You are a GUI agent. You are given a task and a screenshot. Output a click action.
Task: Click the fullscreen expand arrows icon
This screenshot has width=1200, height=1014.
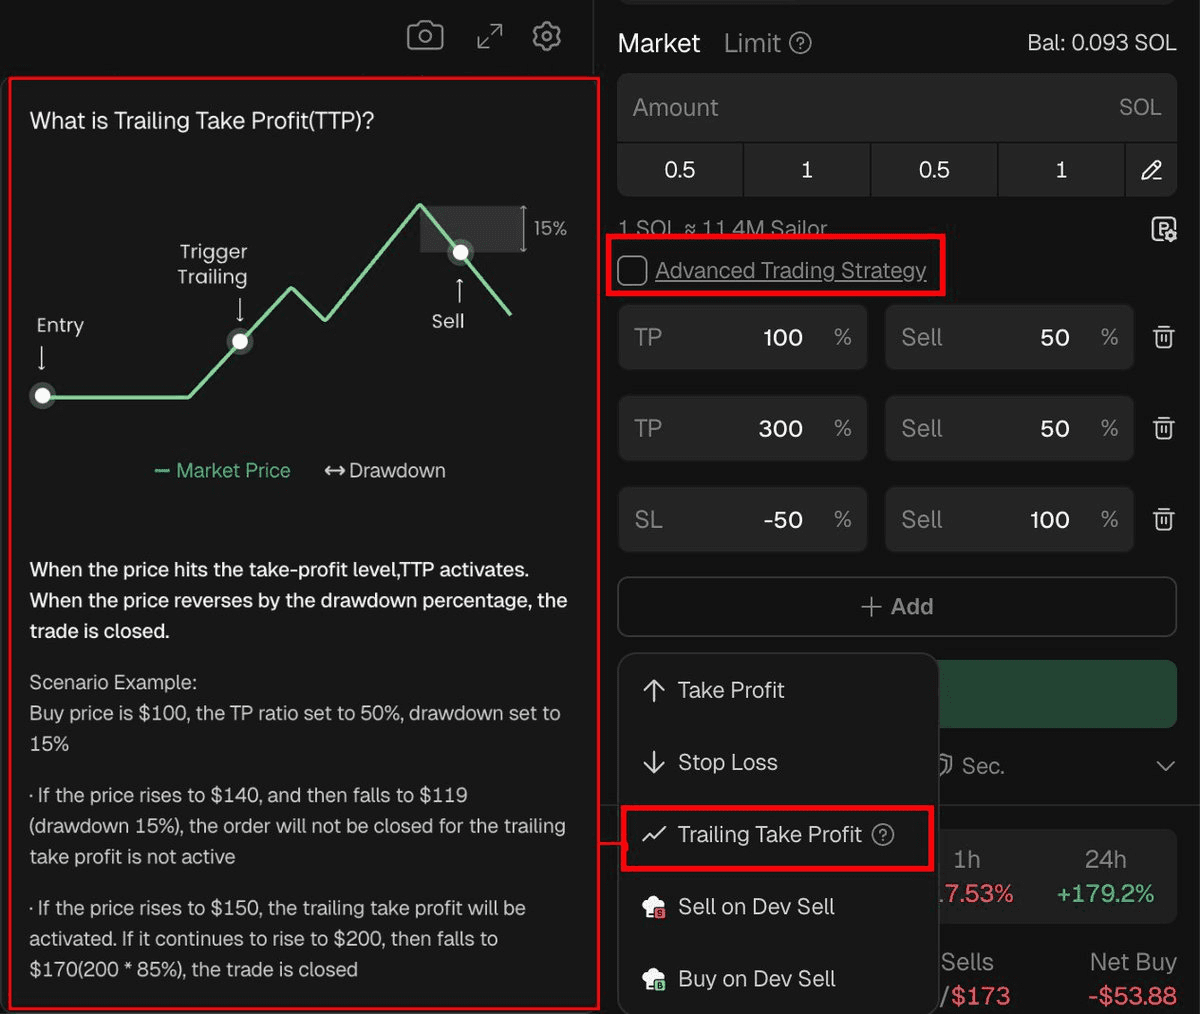tap(488, 35)
